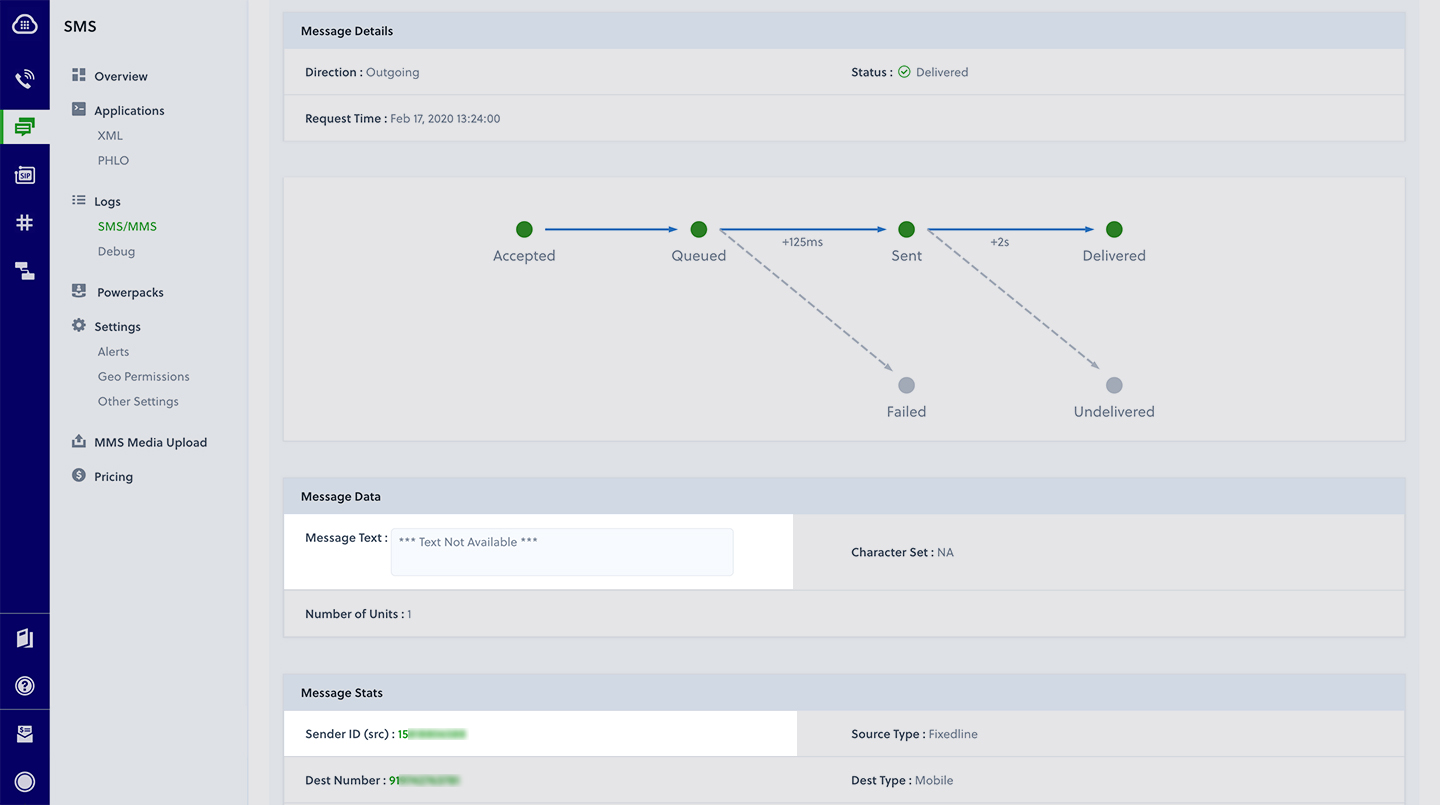Click the green Sender ID number link
Image resolution: width=1440 pixels, height=805 pixels.
pyautogui.click(x=432, y=734)
